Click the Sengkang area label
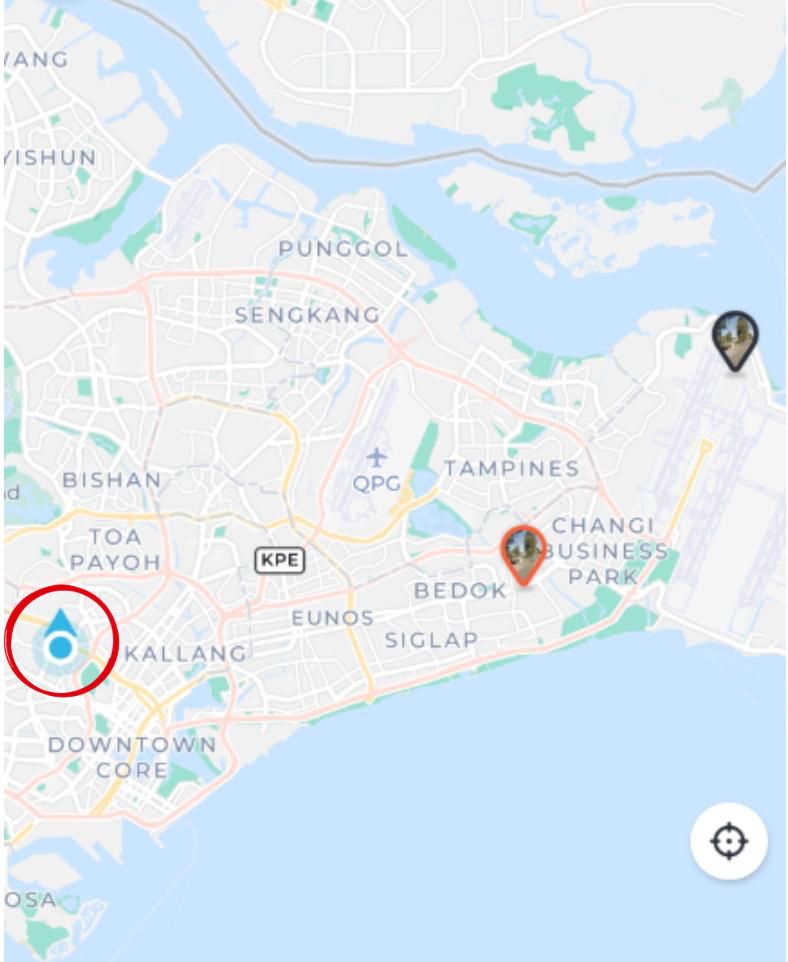Screen dimensions: 788x962 click(307, 315)
